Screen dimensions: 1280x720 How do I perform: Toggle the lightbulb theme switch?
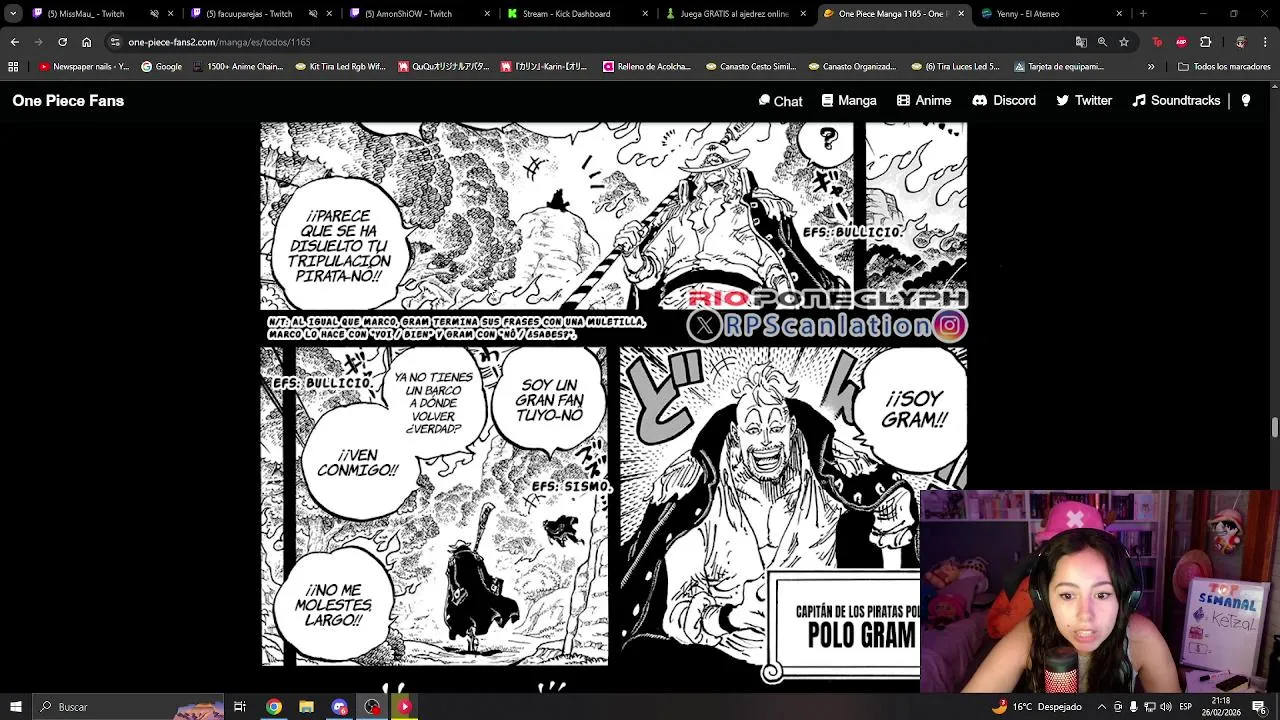[x=1245, y=101]
